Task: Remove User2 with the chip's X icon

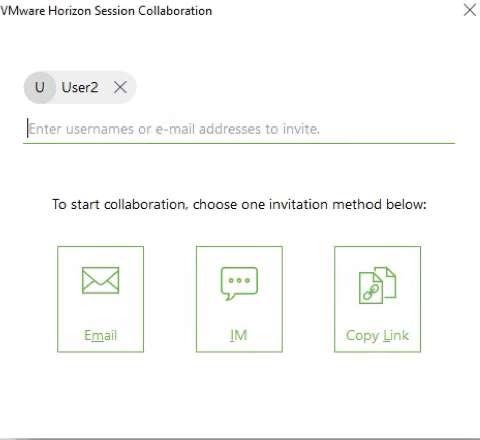Action: [x=120, y=87]
